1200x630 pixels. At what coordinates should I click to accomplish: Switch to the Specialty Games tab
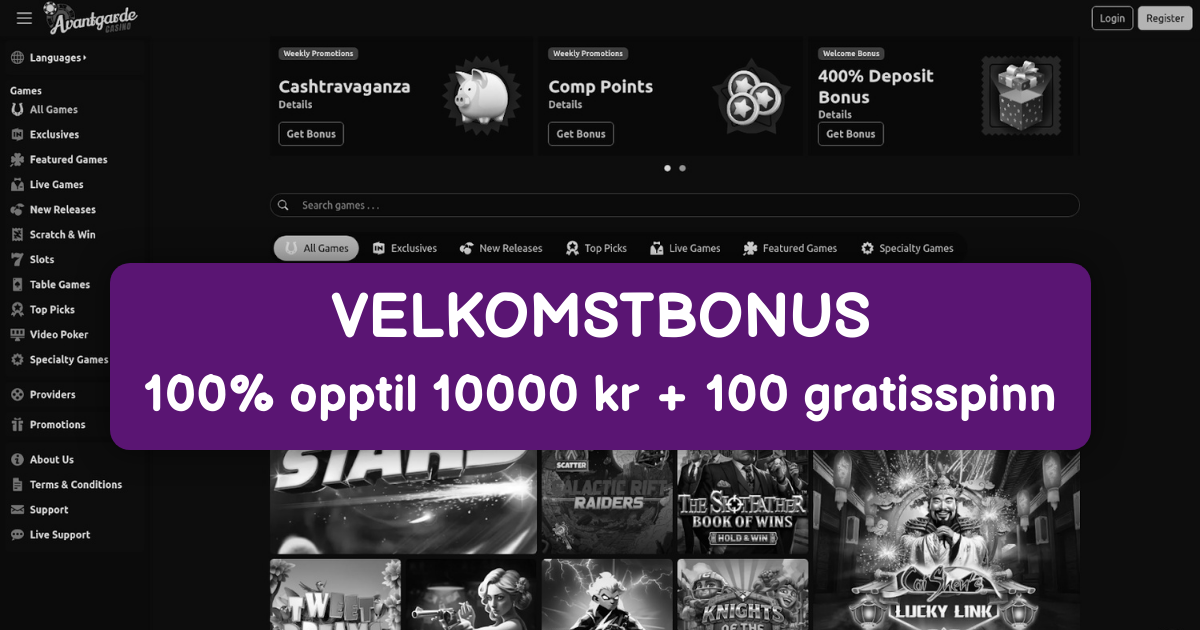[x=907, y=248]
